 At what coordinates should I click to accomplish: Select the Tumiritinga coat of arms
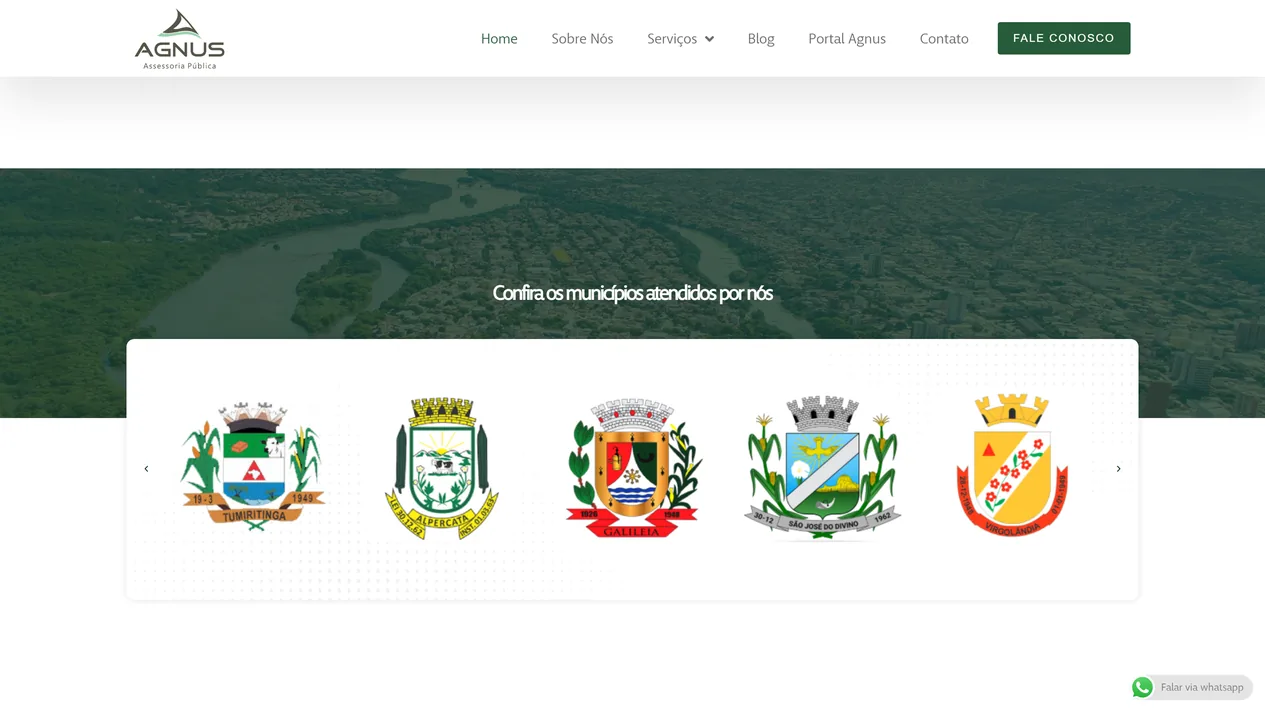pos(253,466)
